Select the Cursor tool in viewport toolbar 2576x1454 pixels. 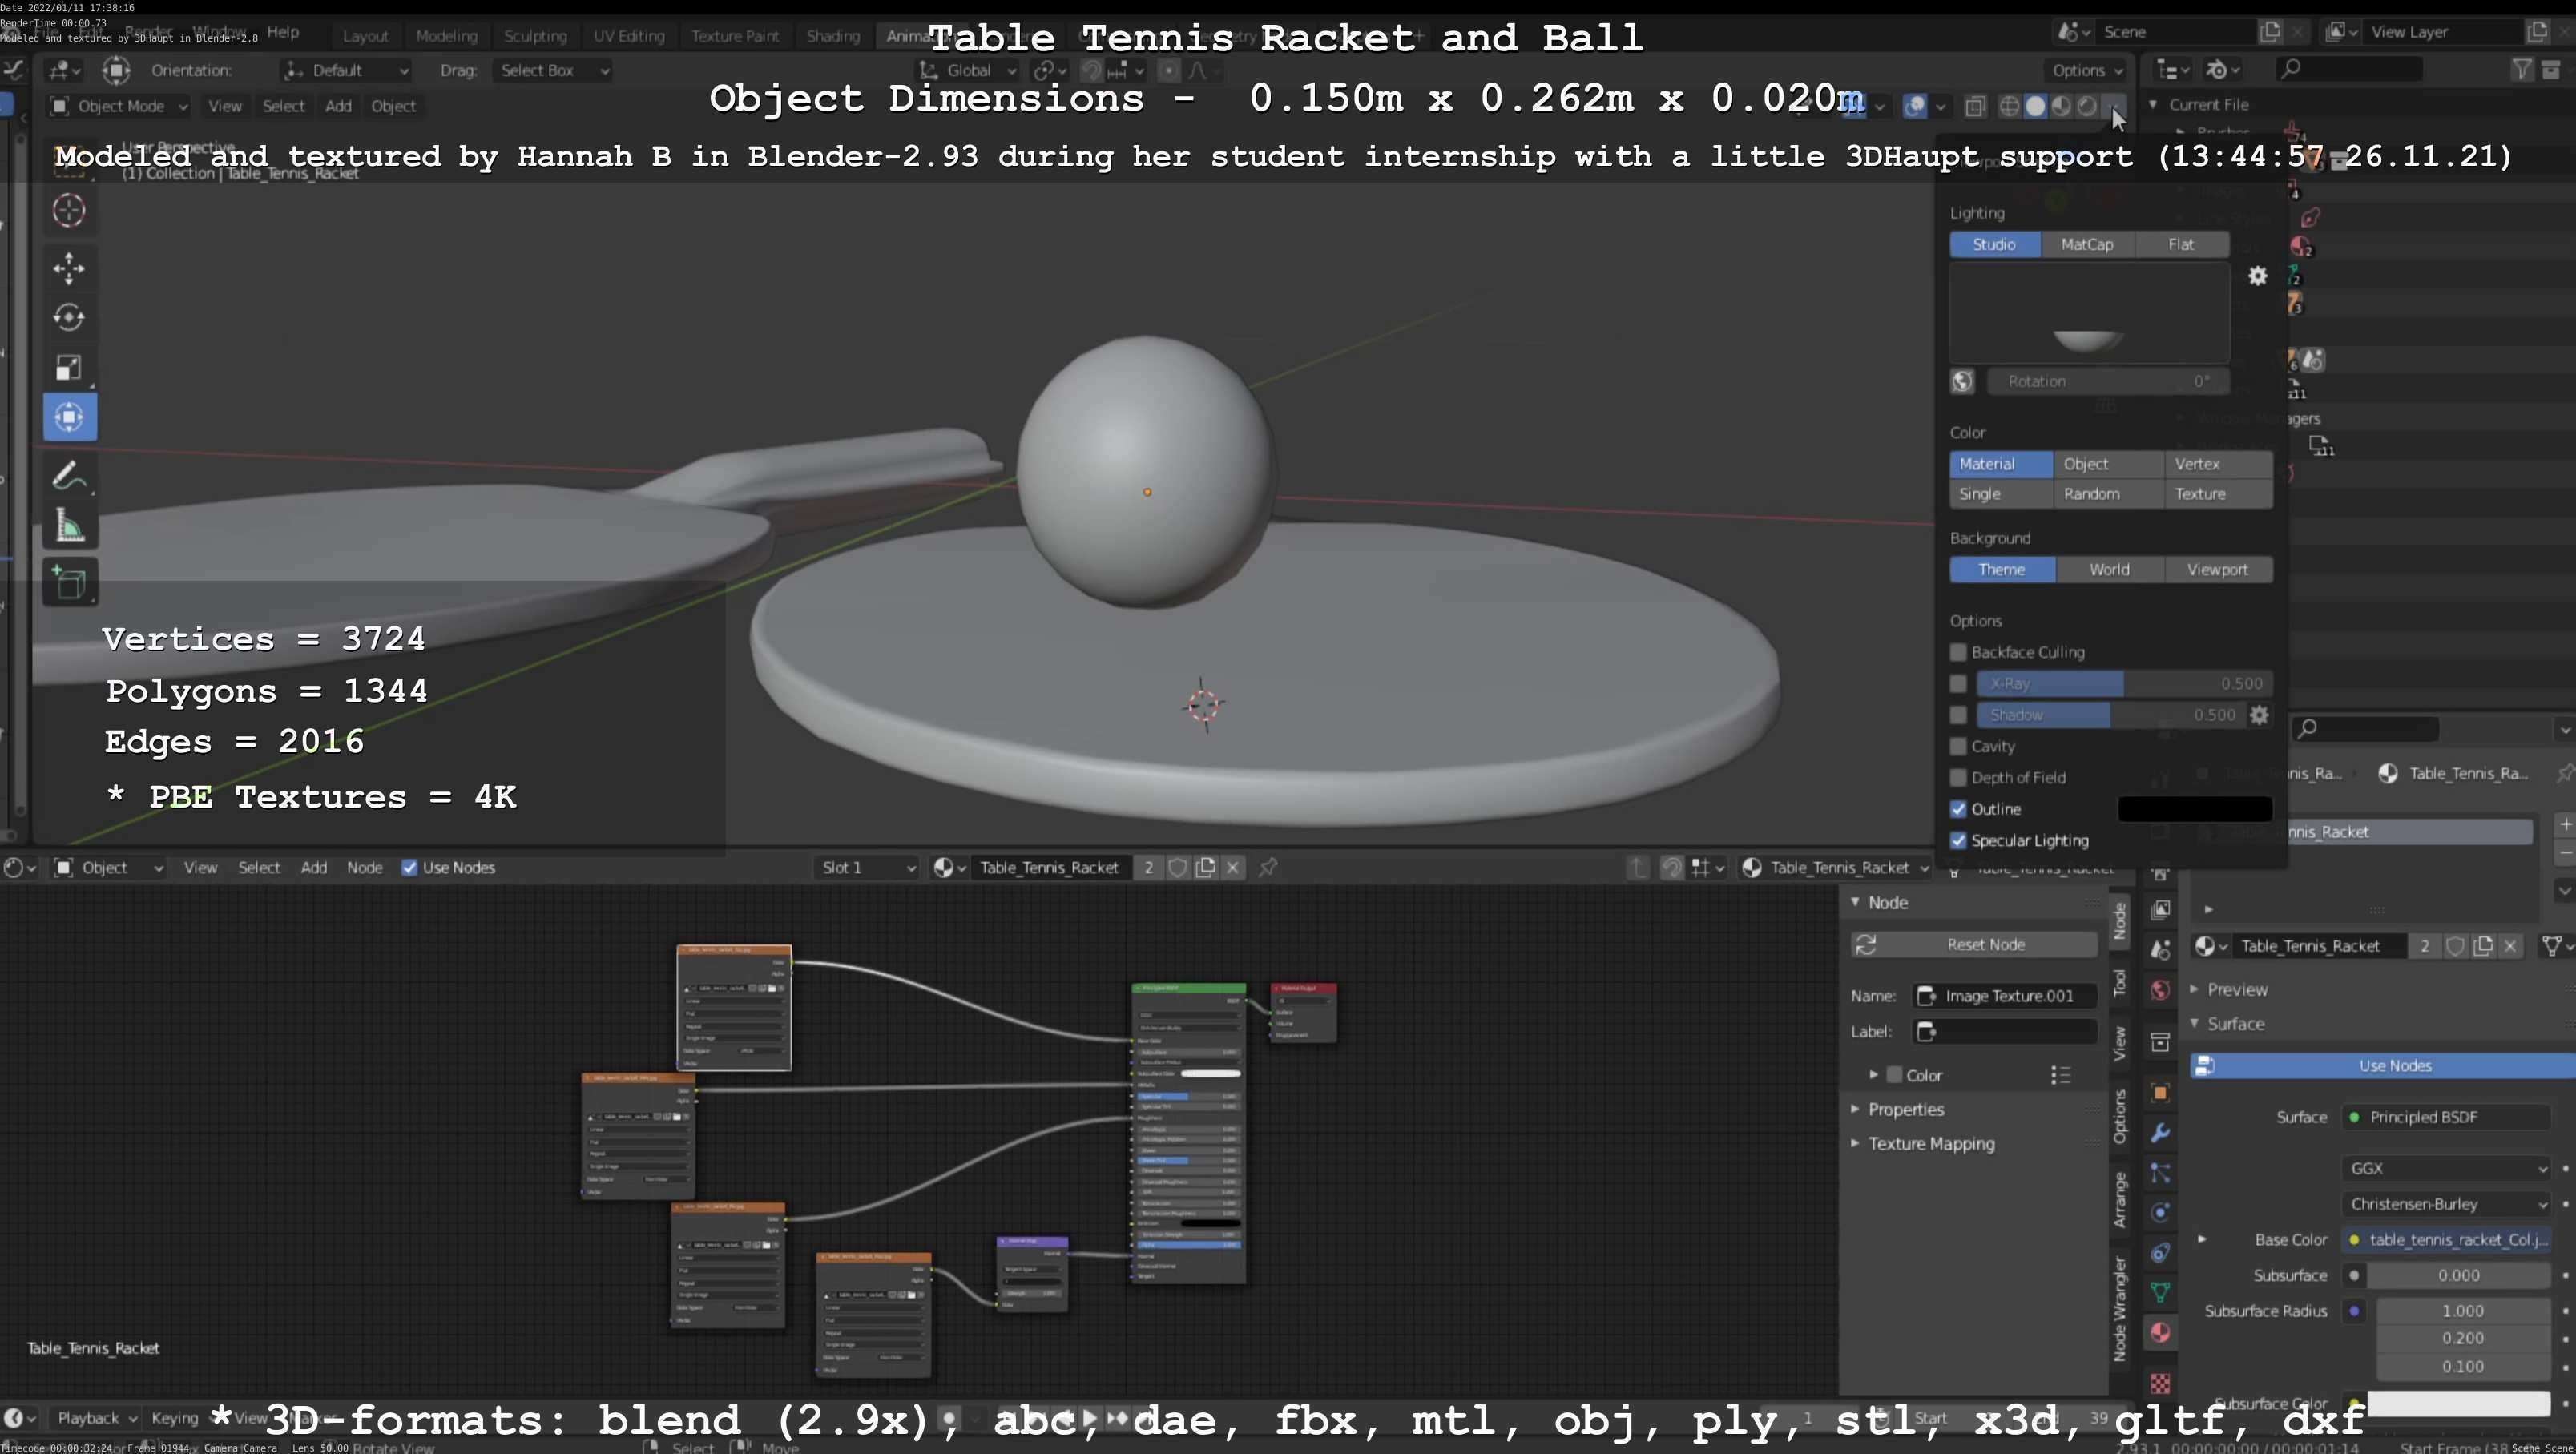pyautogui.click(x=69, y=210)
